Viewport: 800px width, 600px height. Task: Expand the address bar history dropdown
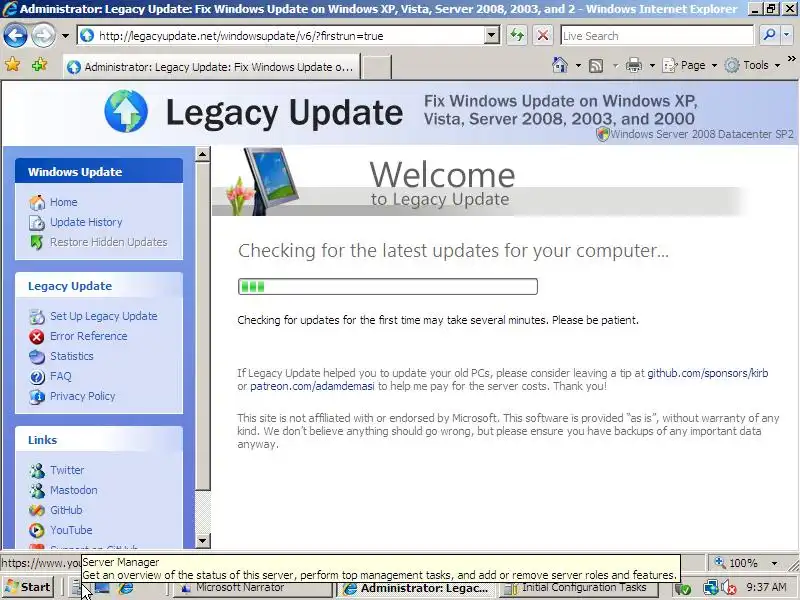[491, 36]
